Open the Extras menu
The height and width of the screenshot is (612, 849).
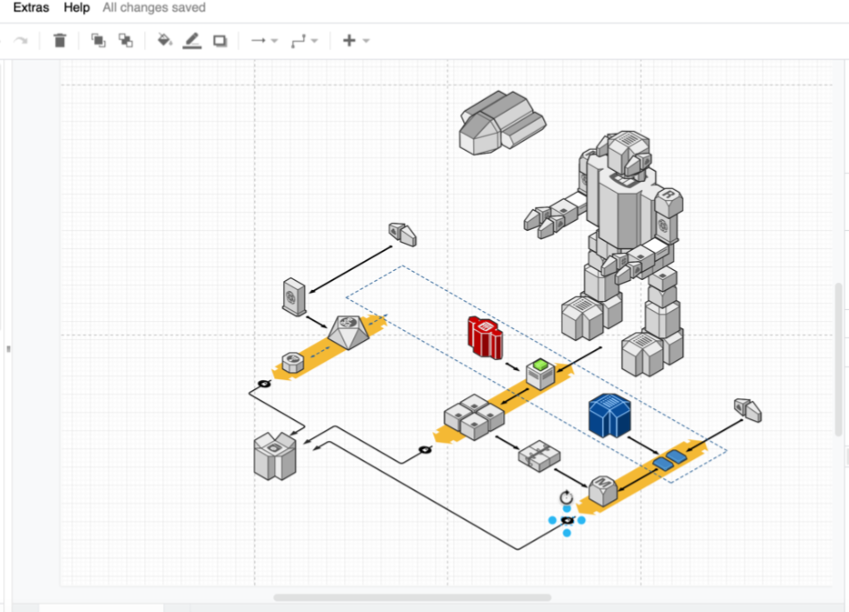(31, 8)
